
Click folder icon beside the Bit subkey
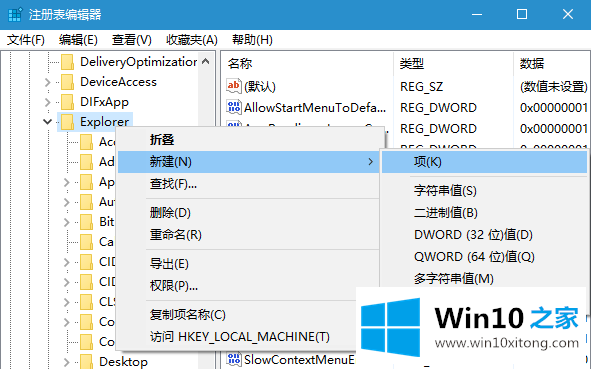pyautogui.click(x=86, y=222)
